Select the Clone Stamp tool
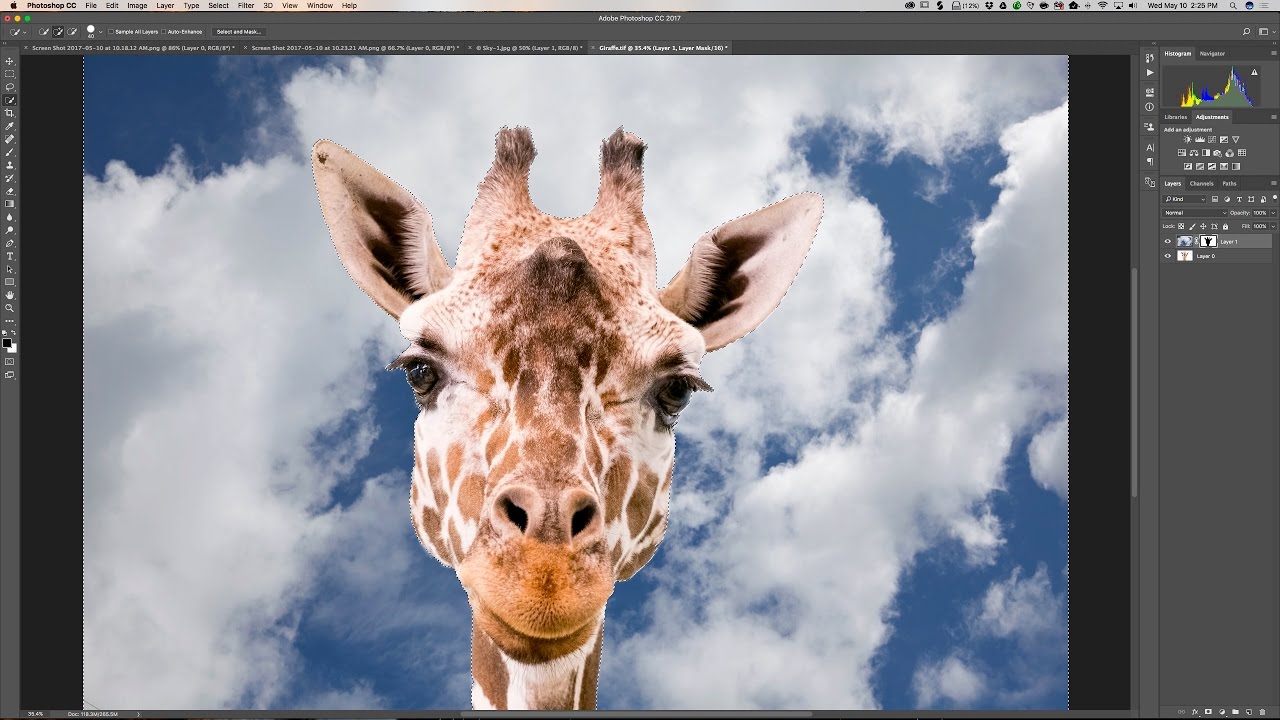The height and width of the screenshot is (720, 1280). tap(10, 165)
